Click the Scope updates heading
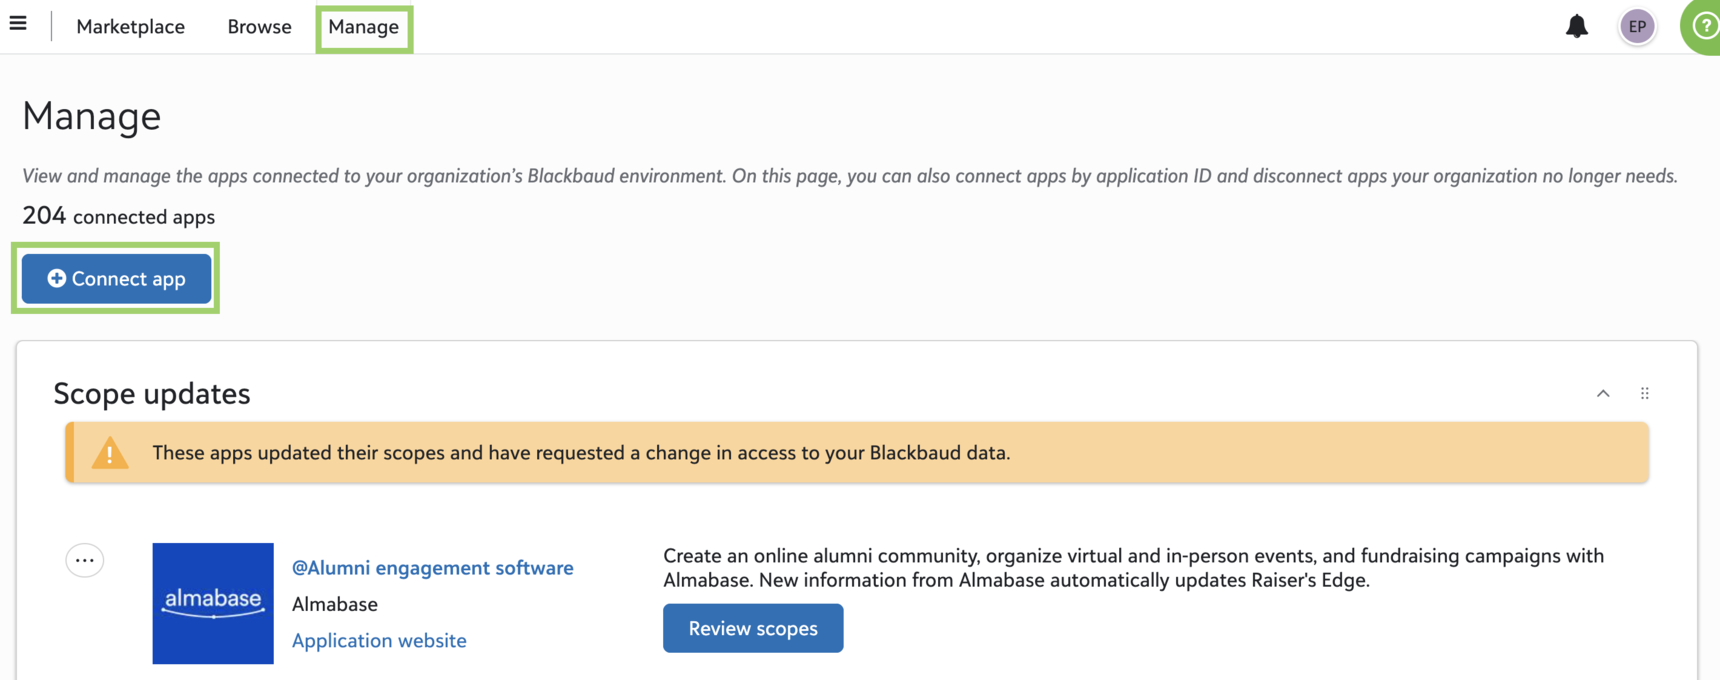Screen dimensions: 1720x680 152,393
